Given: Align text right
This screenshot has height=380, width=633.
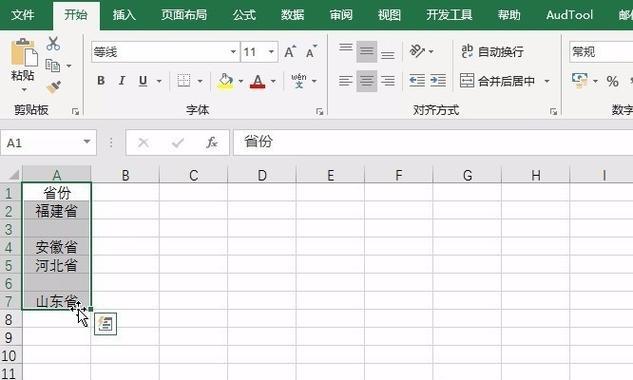Looking at the screenshot, I should [388, 81].
